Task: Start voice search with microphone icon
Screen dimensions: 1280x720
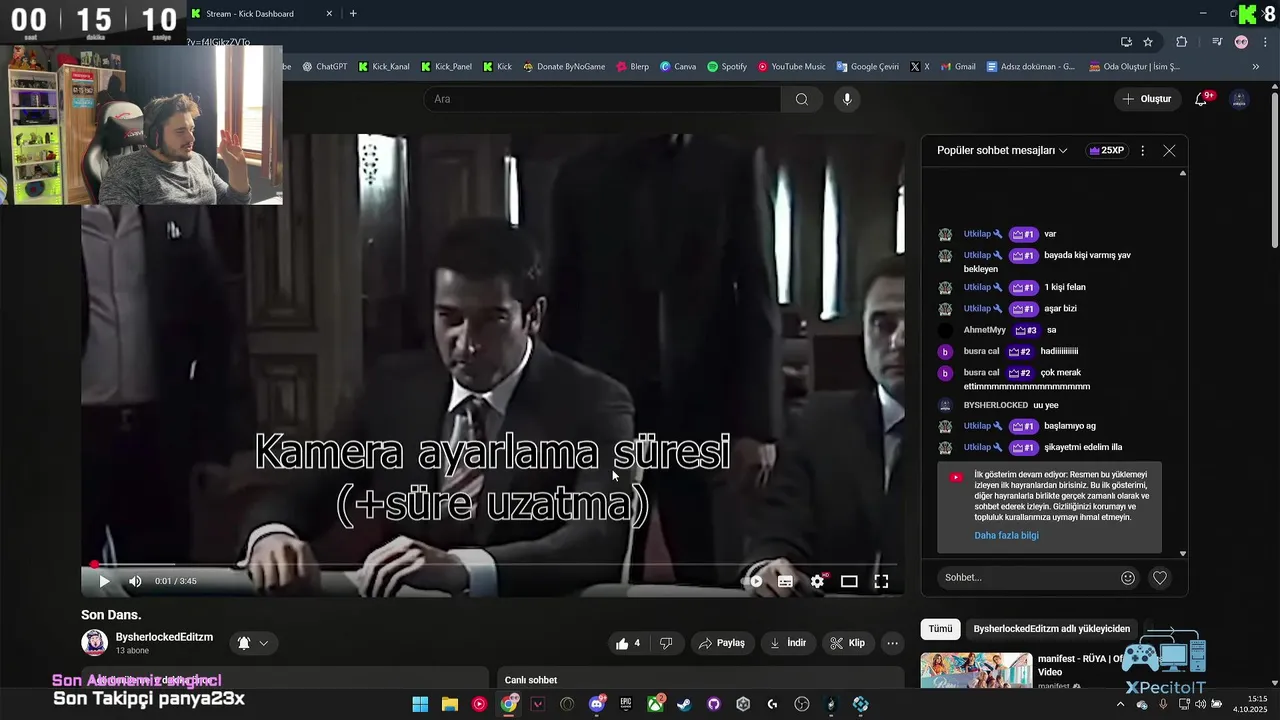Action: [847, 99]
